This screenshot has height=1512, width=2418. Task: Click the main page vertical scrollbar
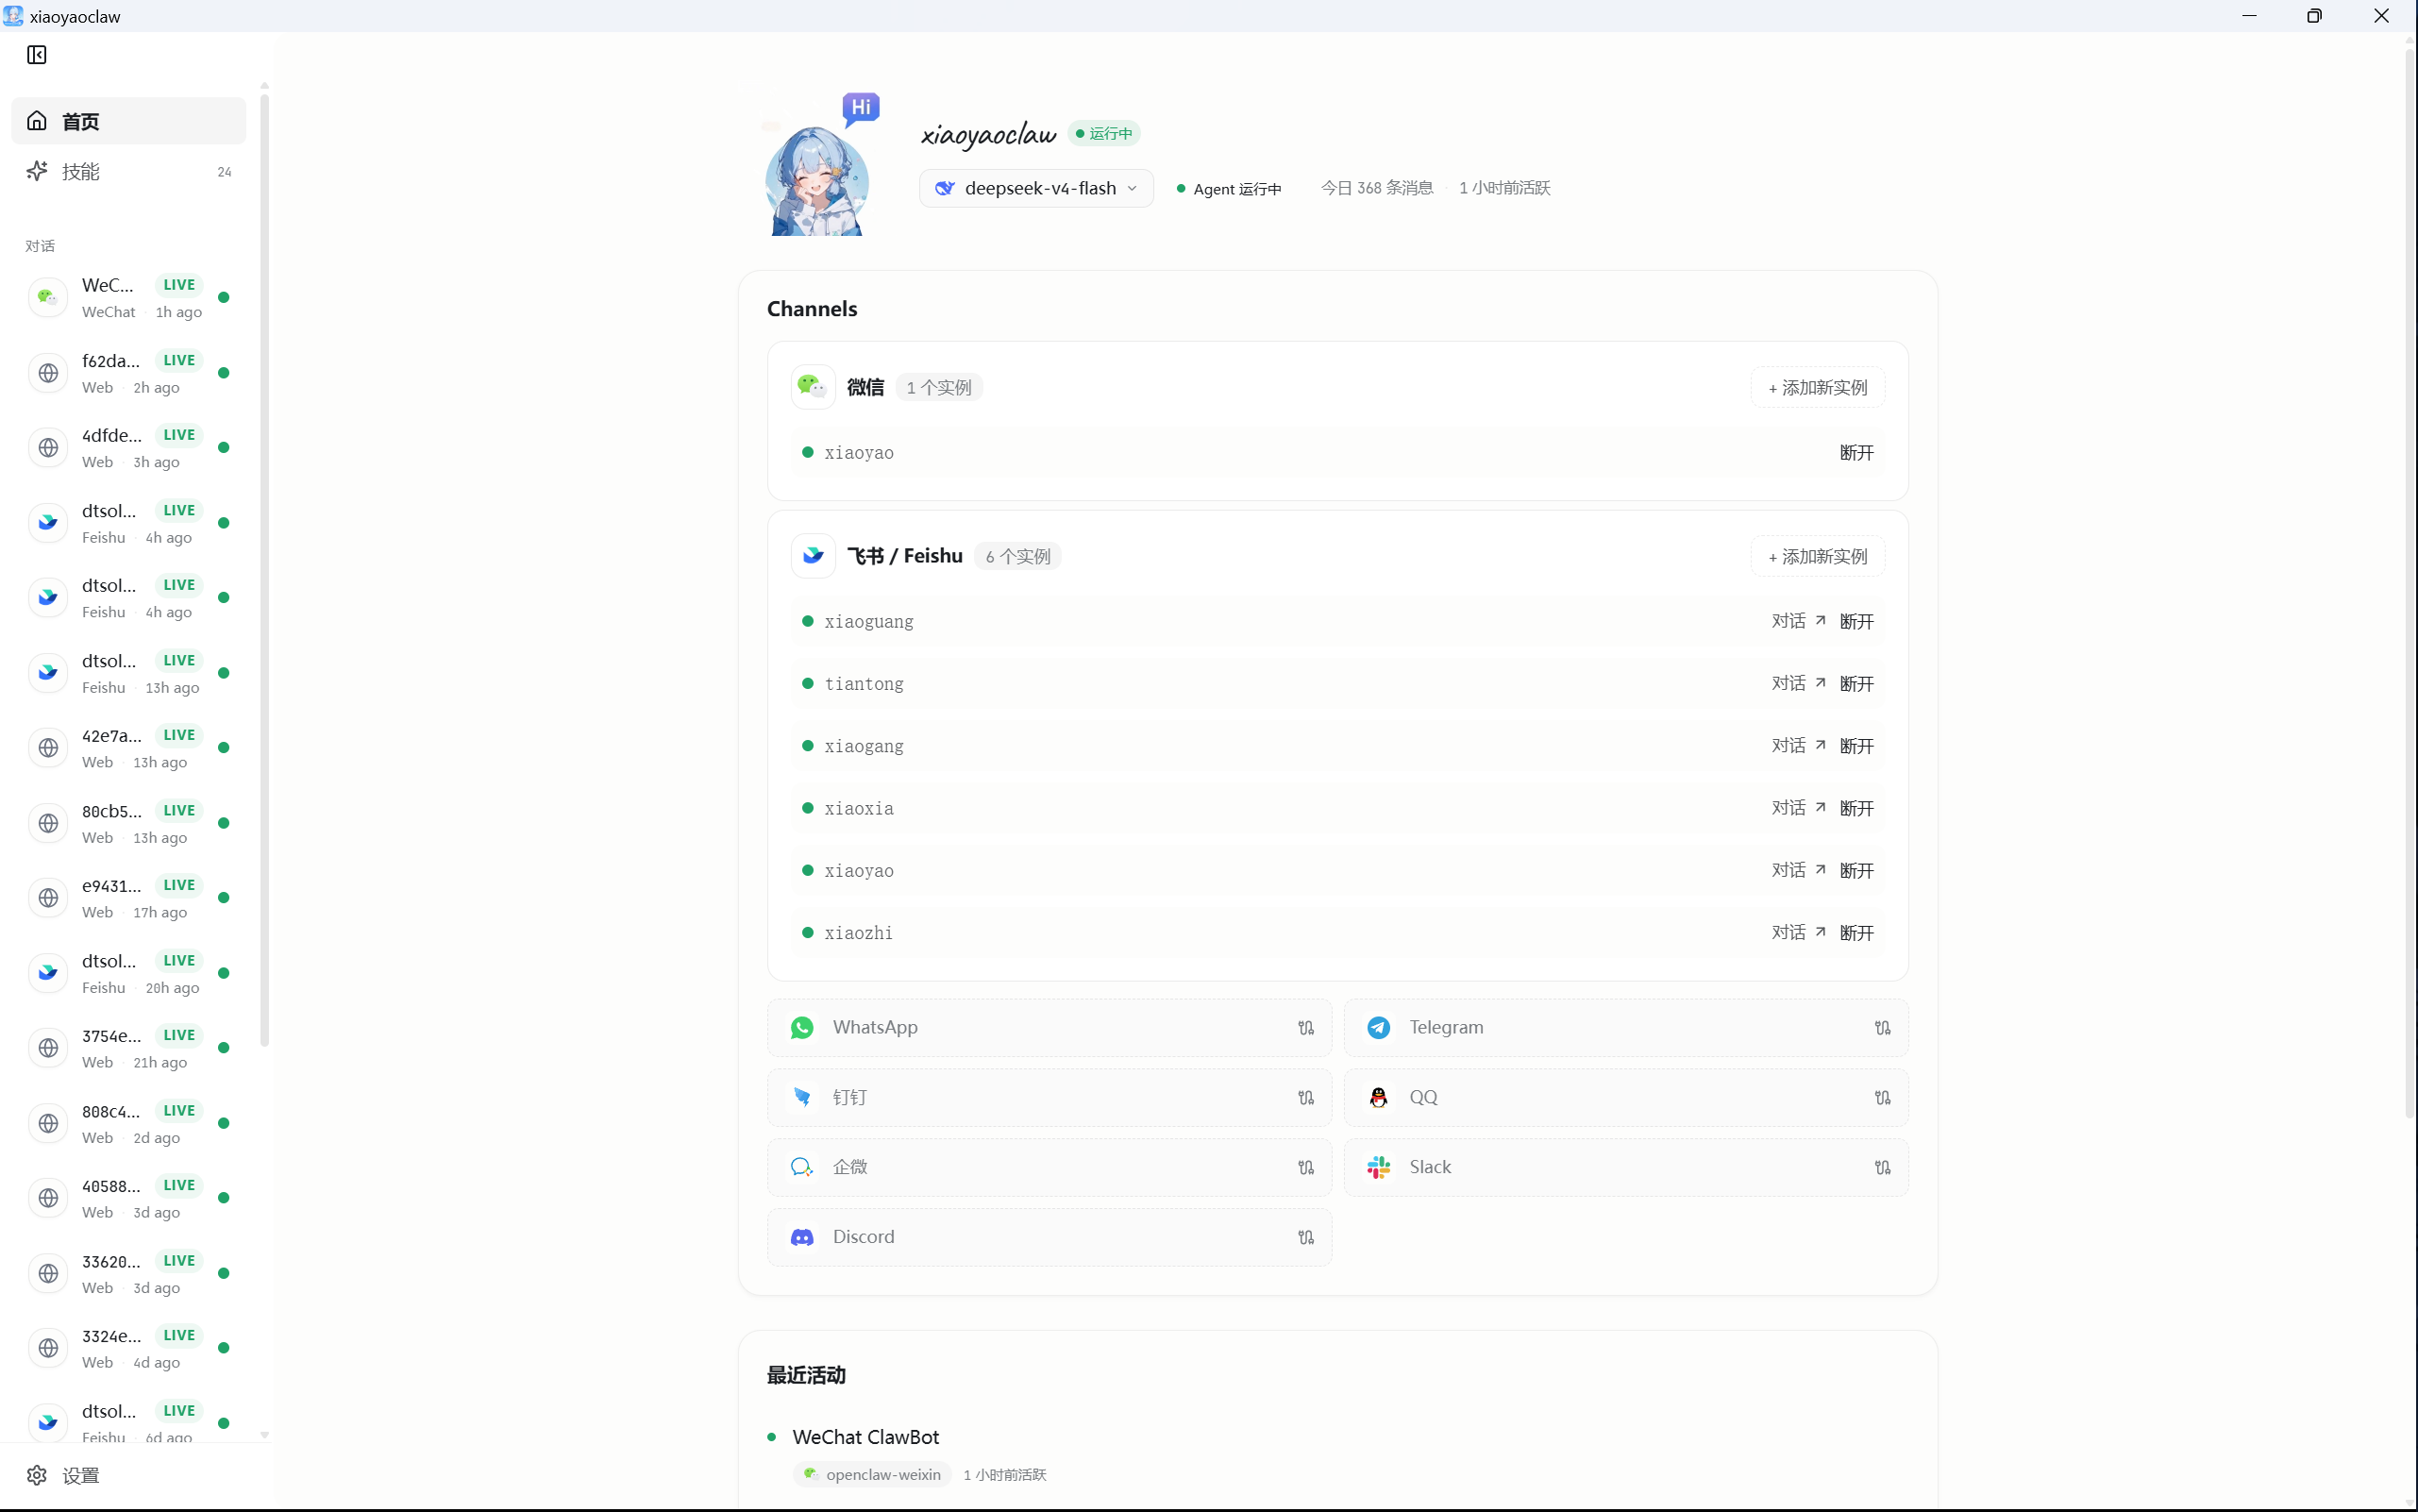(x=2410, y=585)
